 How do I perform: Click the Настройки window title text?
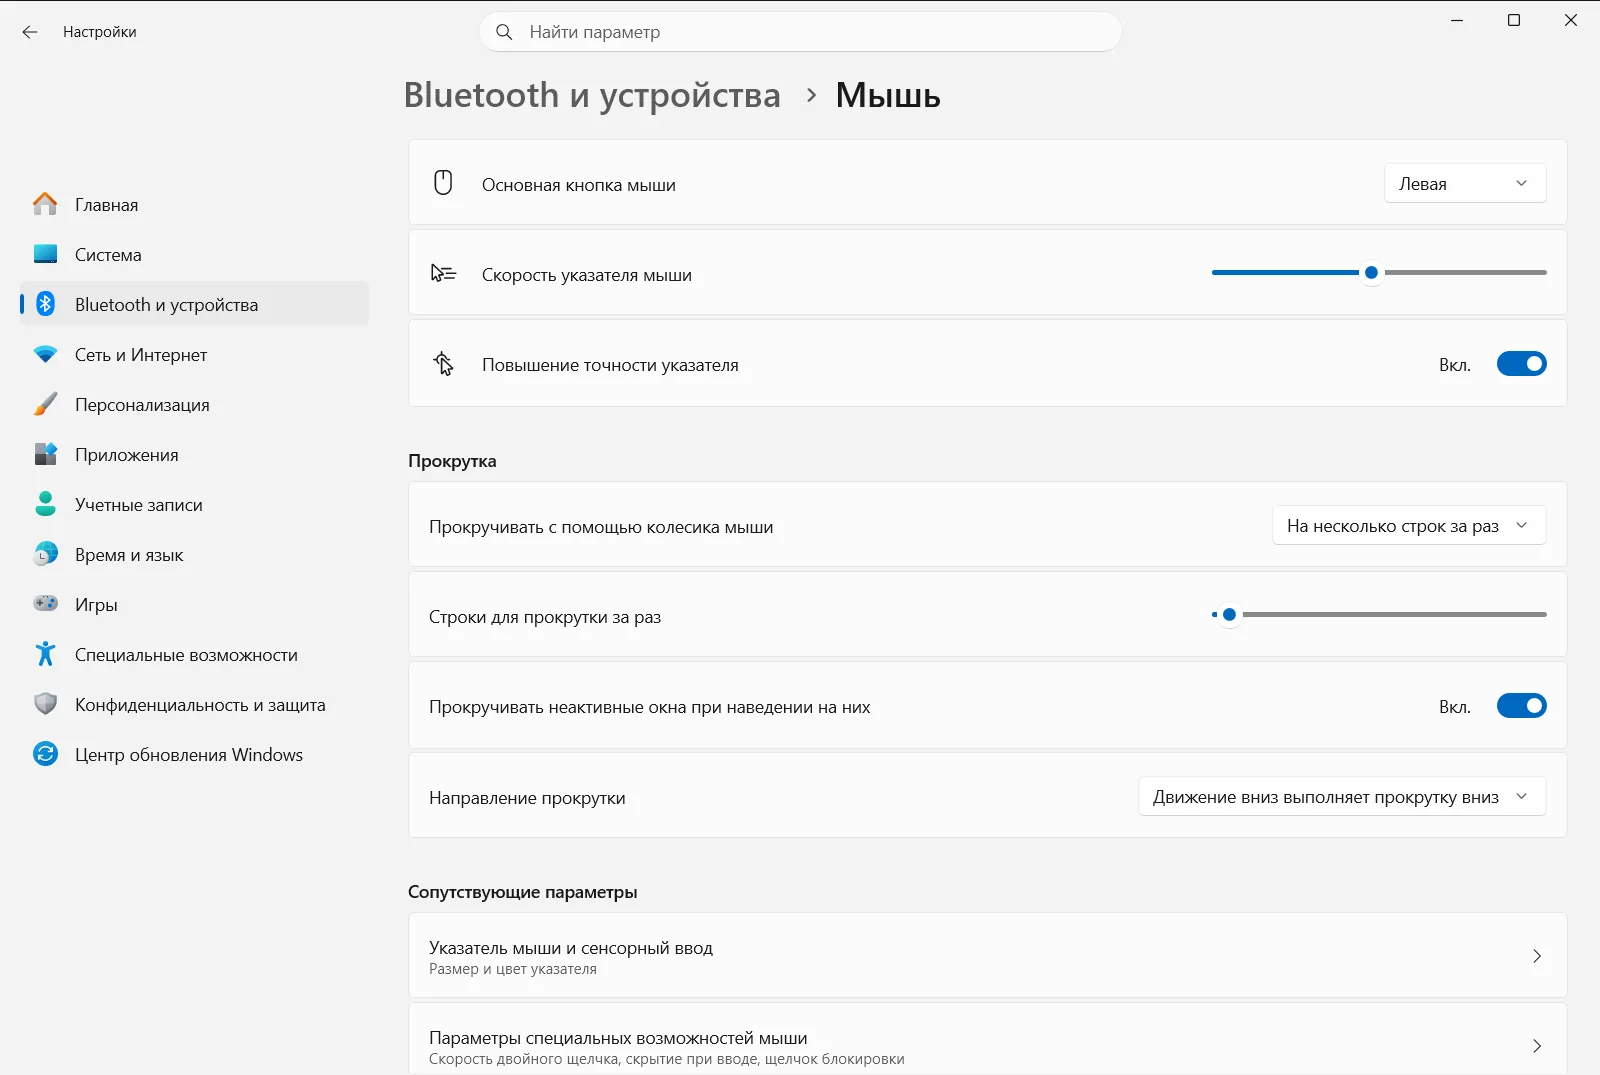(100, 32)
